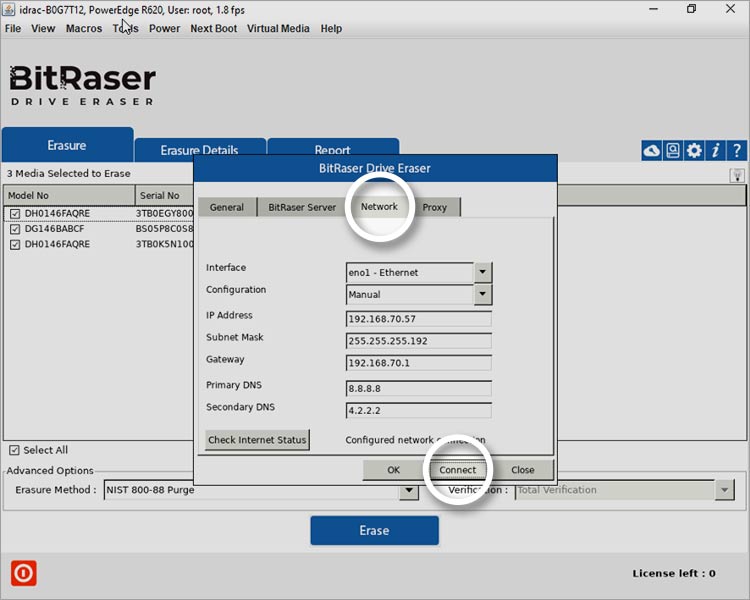Click the IP Address field 192.168.70.57

coord(419,319)
